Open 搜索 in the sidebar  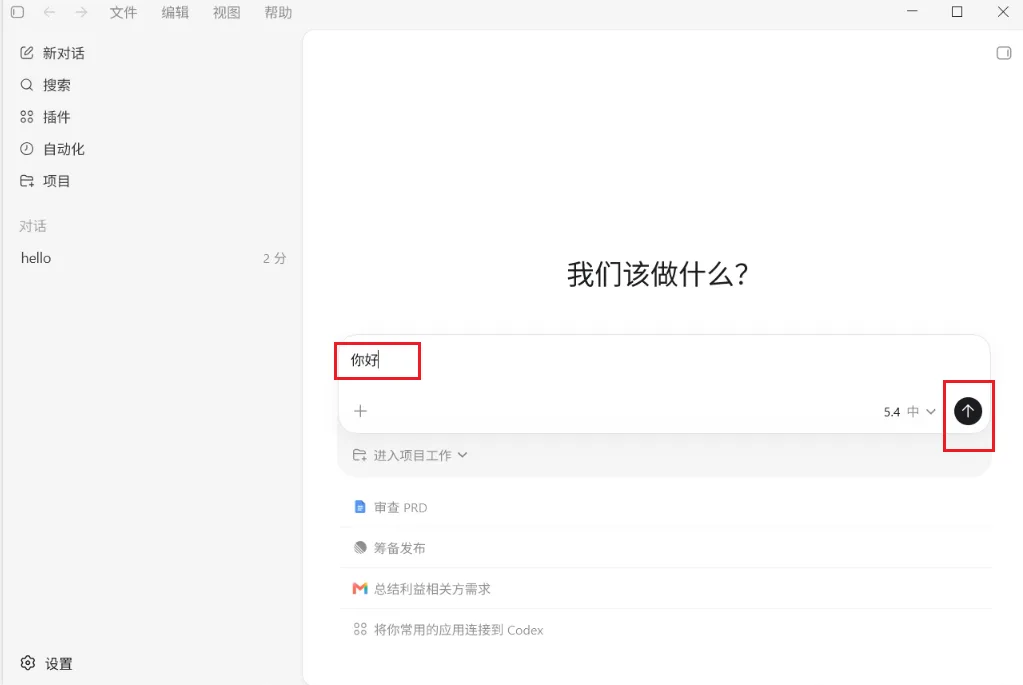[56, 85]
